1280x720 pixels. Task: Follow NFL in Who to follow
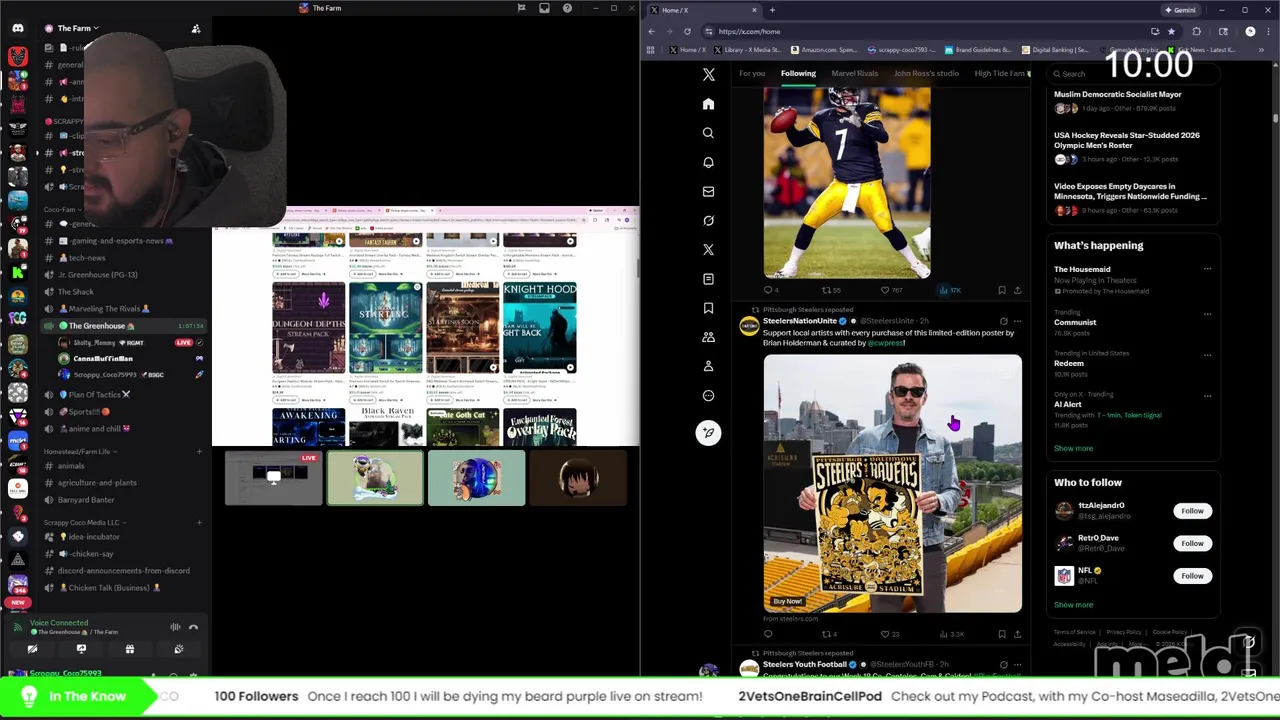(1192, 576)
